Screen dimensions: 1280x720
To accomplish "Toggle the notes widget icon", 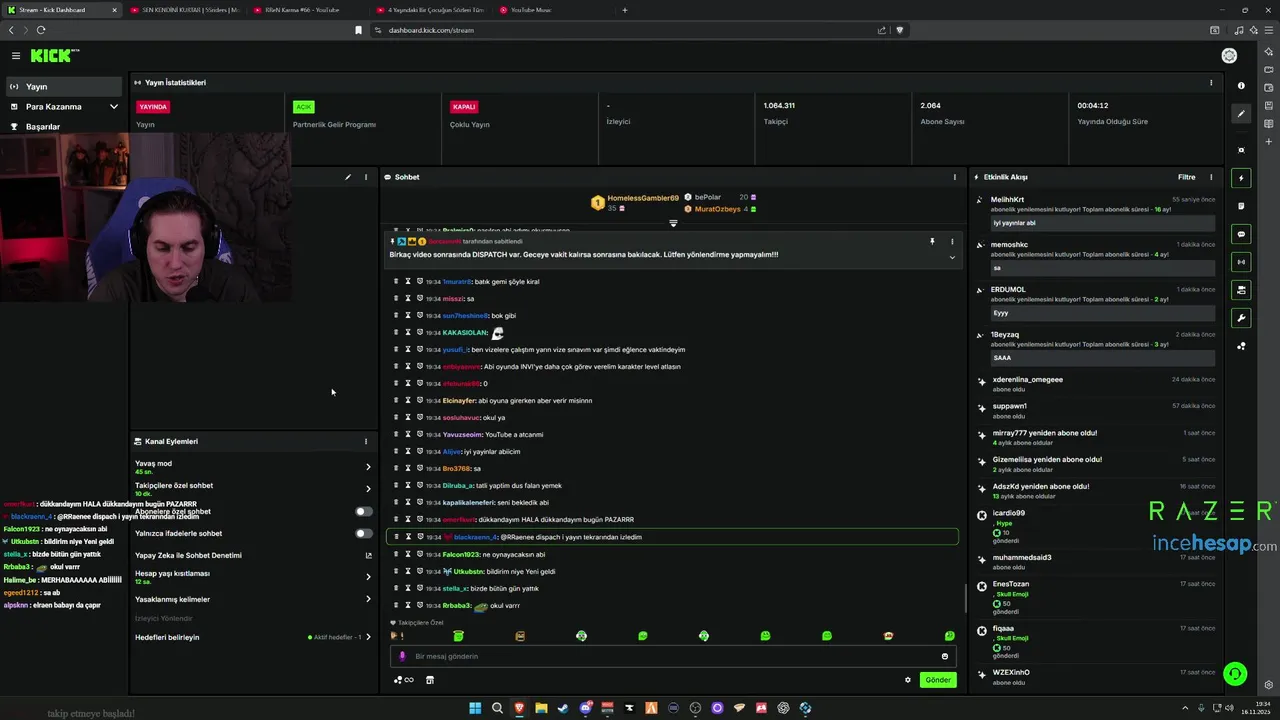I will (x=1241, y=206).
